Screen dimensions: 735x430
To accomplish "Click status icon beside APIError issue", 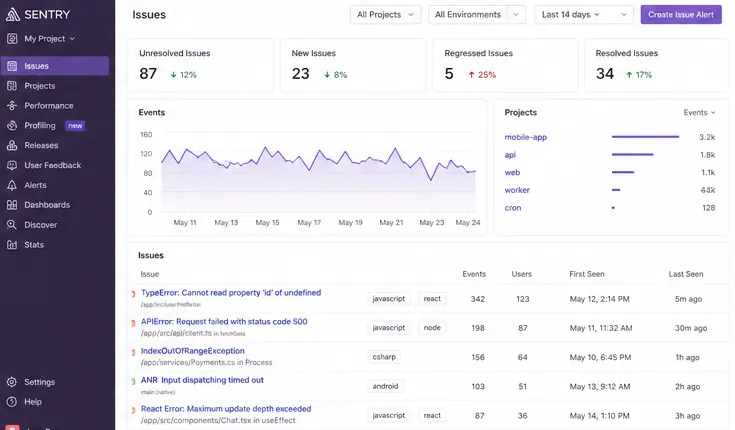I will [134, 323].
